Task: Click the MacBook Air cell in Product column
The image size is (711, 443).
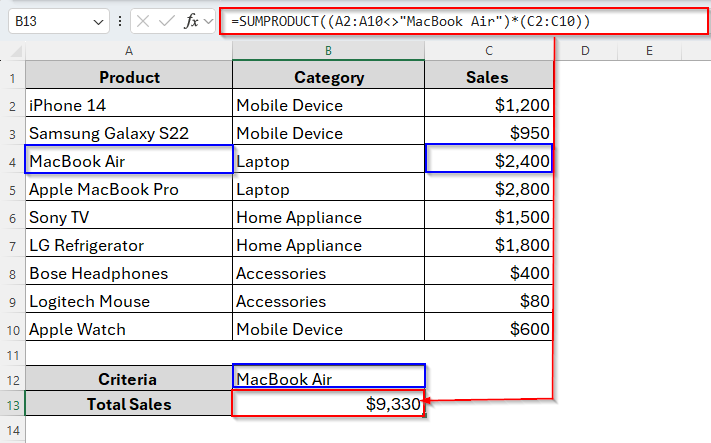Action: (129, 161)
